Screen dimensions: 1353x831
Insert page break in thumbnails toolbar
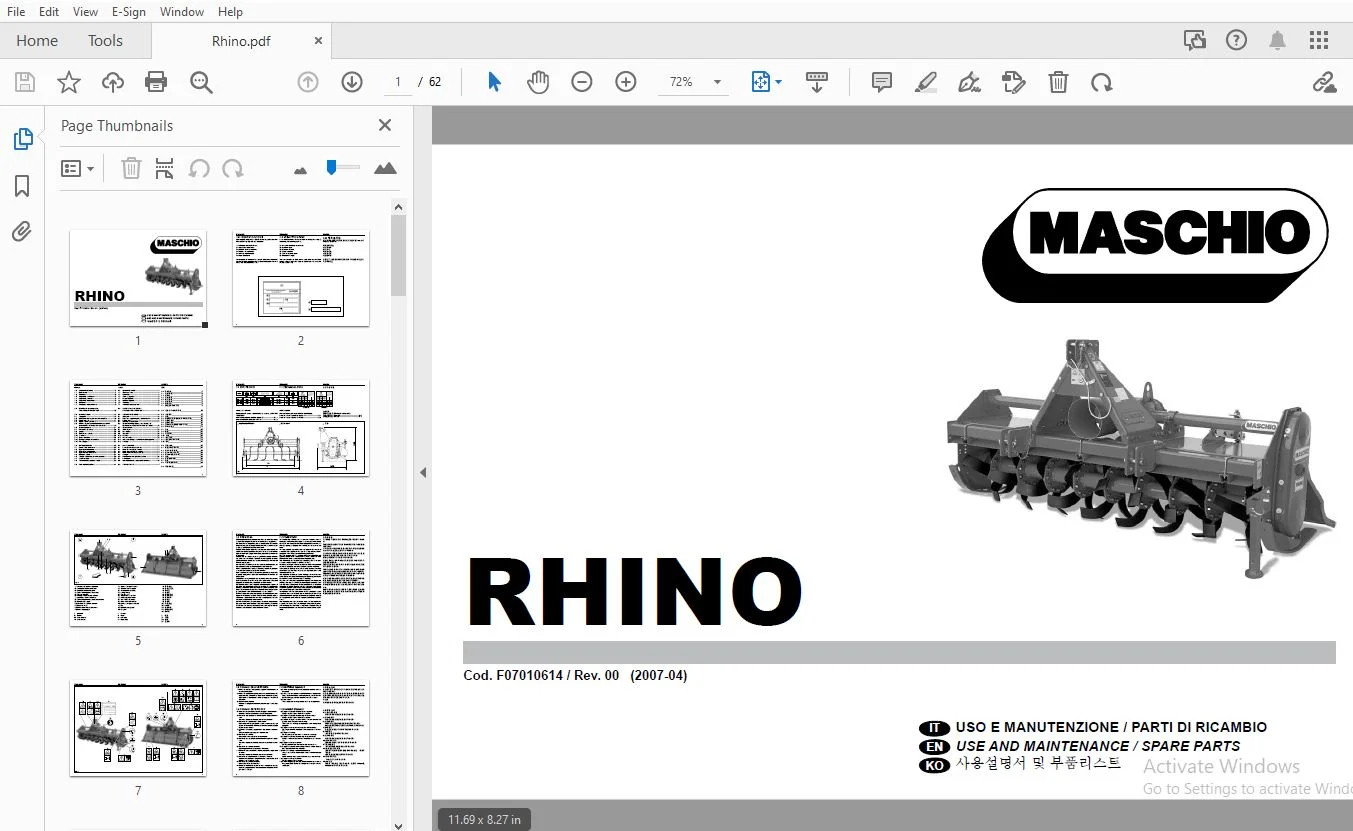tap(165, 169)
